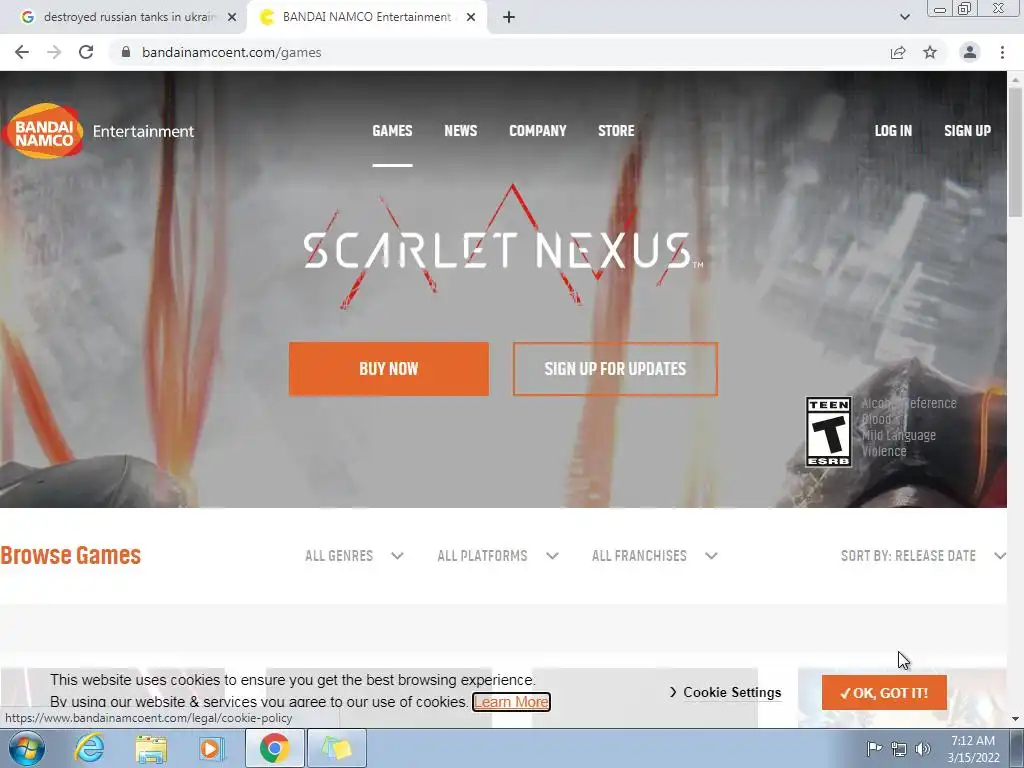Open STORE in site navigation
Viewport: 1024px width, 768px height.
tap(616, 131)
